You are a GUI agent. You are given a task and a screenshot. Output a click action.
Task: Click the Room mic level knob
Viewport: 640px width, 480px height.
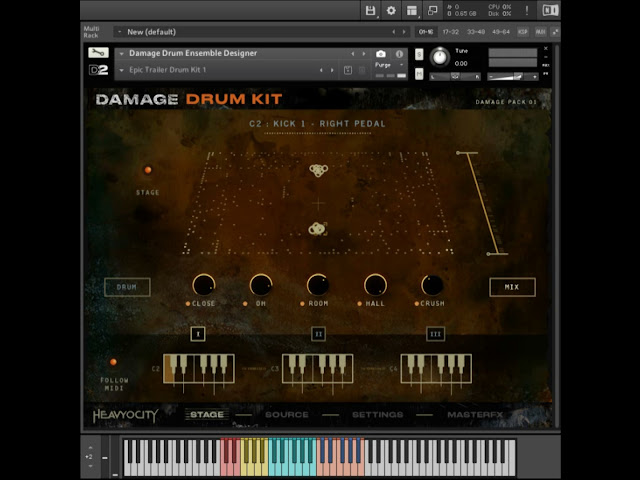(318, 284)
